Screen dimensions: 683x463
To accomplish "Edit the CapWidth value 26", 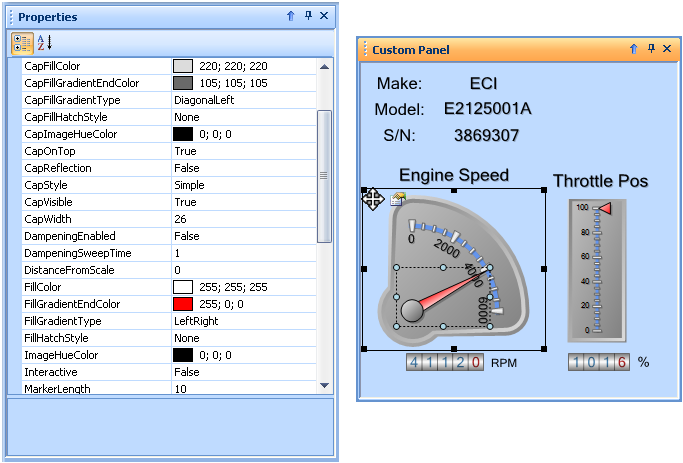I will (x=180, y=218).
